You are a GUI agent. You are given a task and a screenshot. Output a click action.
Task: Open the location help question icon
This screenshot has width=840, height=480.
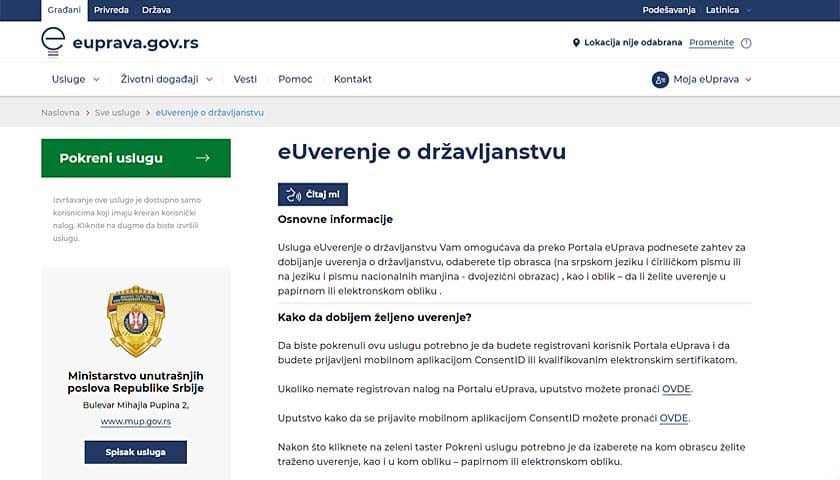point(746,43)
